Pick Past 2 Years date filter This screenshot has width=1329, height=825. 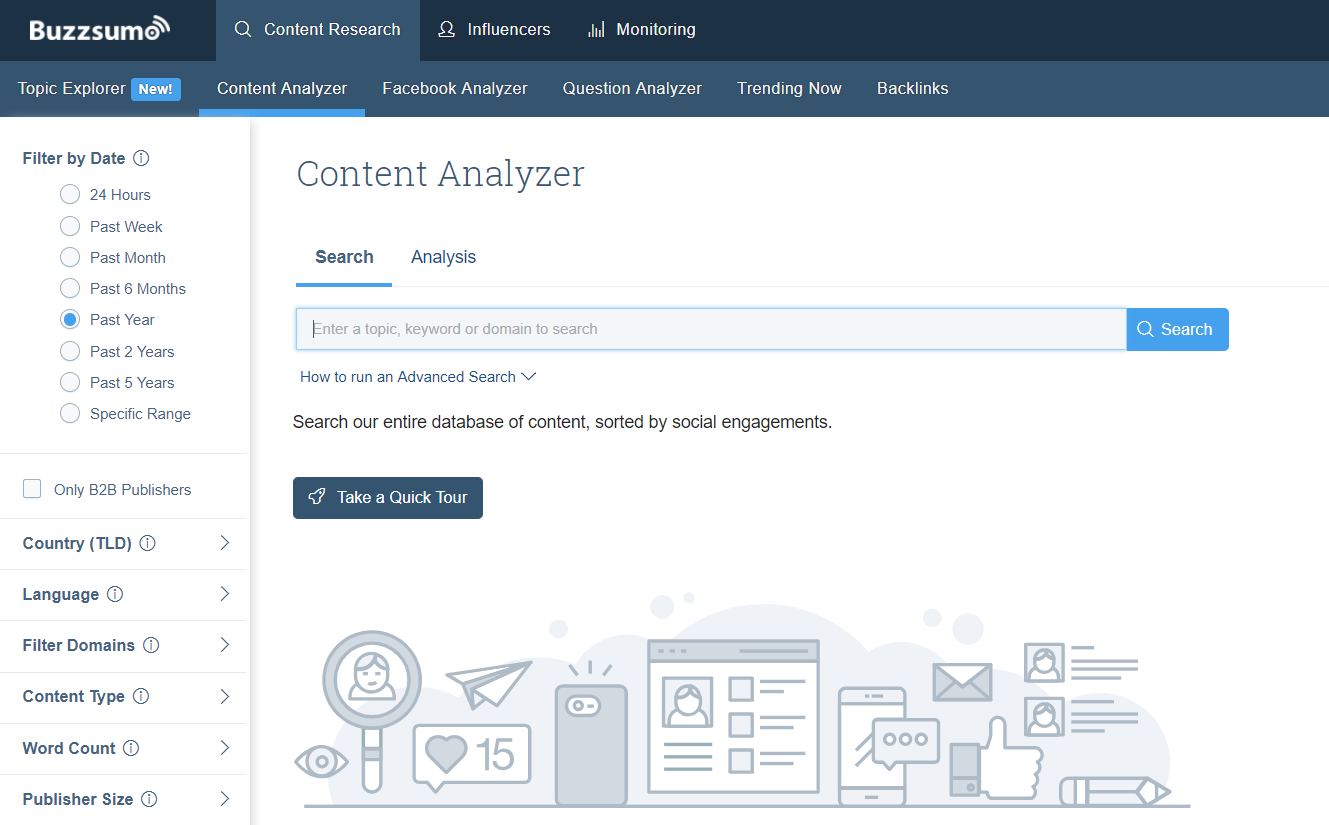click(x=70, y=351)
